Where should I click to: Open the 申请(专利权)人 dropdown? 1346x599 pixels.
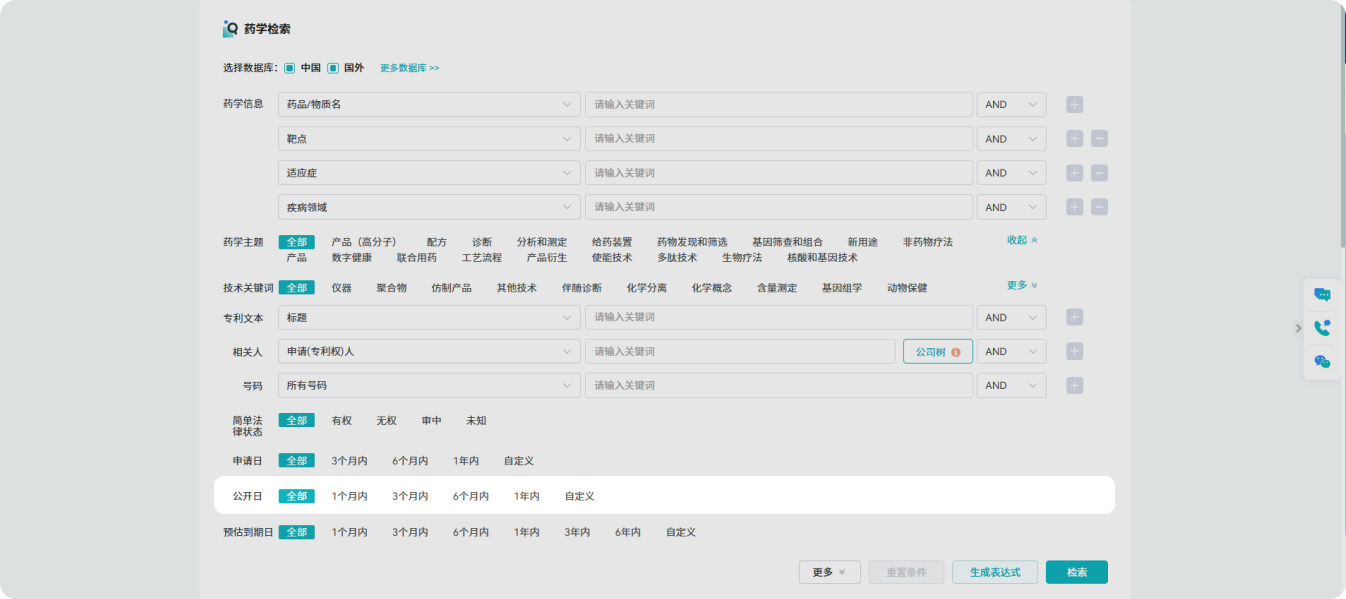pos(429,351)
